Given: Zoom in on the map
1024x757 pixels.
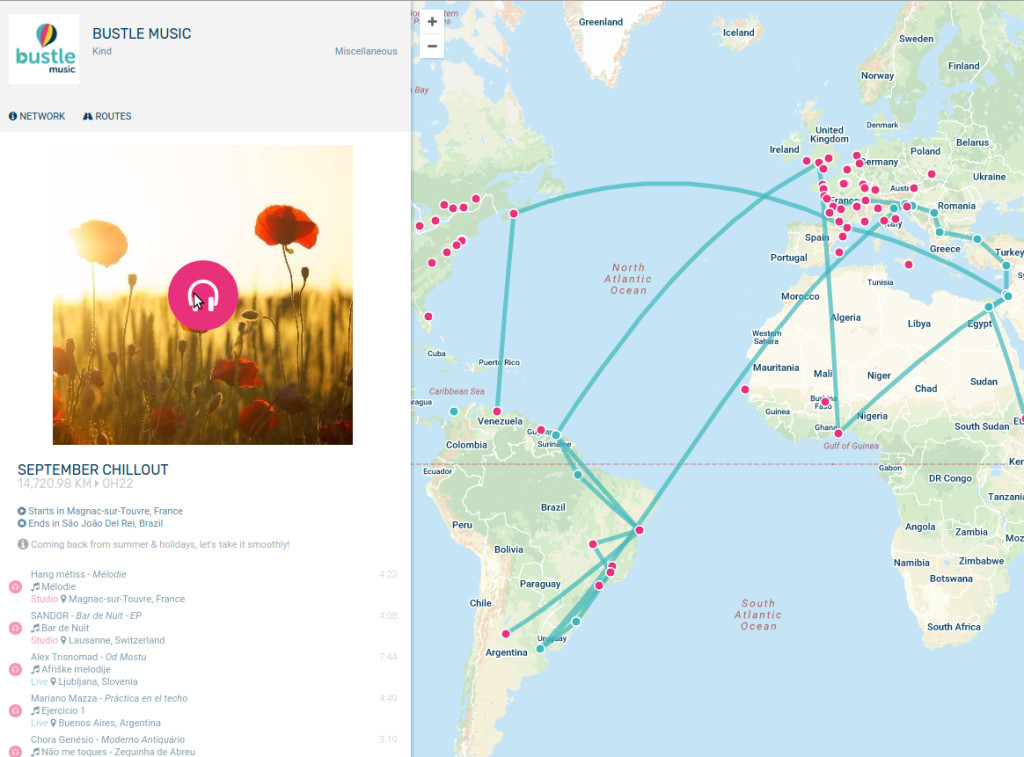Looking at the screenshot, I should (432, 22).
